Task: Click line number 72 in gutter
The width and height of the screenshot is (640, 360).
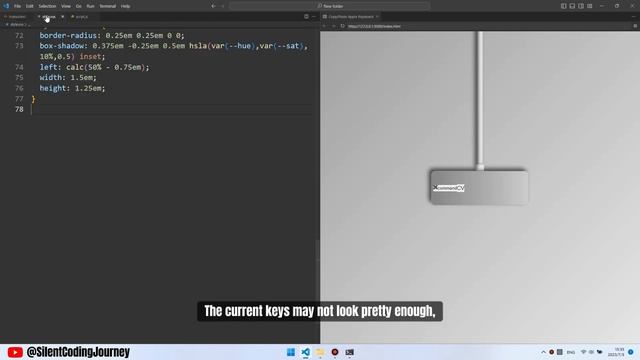Action: point(19,36)
